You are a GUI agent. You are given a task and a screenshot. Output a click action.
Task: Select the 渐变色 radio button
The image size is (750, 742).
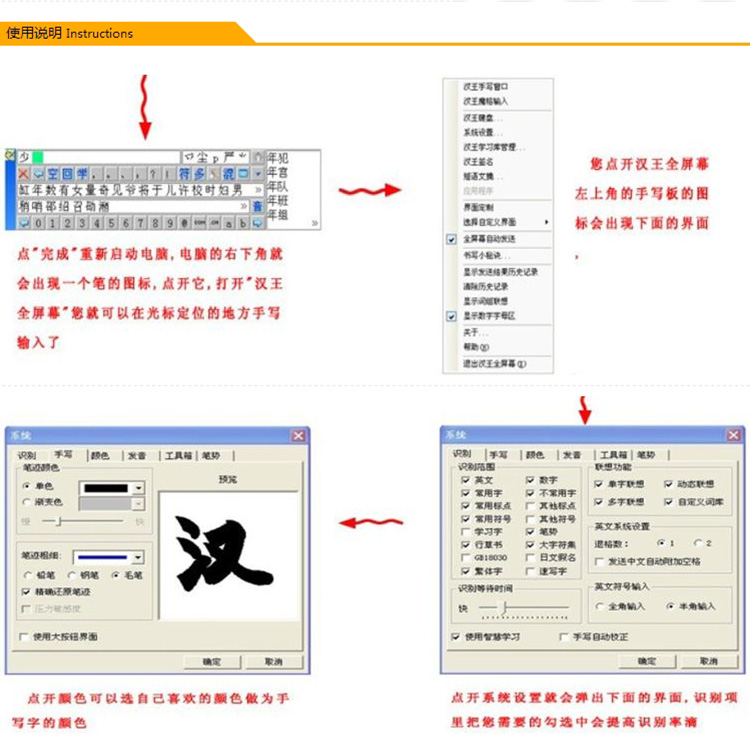(27, 502)
